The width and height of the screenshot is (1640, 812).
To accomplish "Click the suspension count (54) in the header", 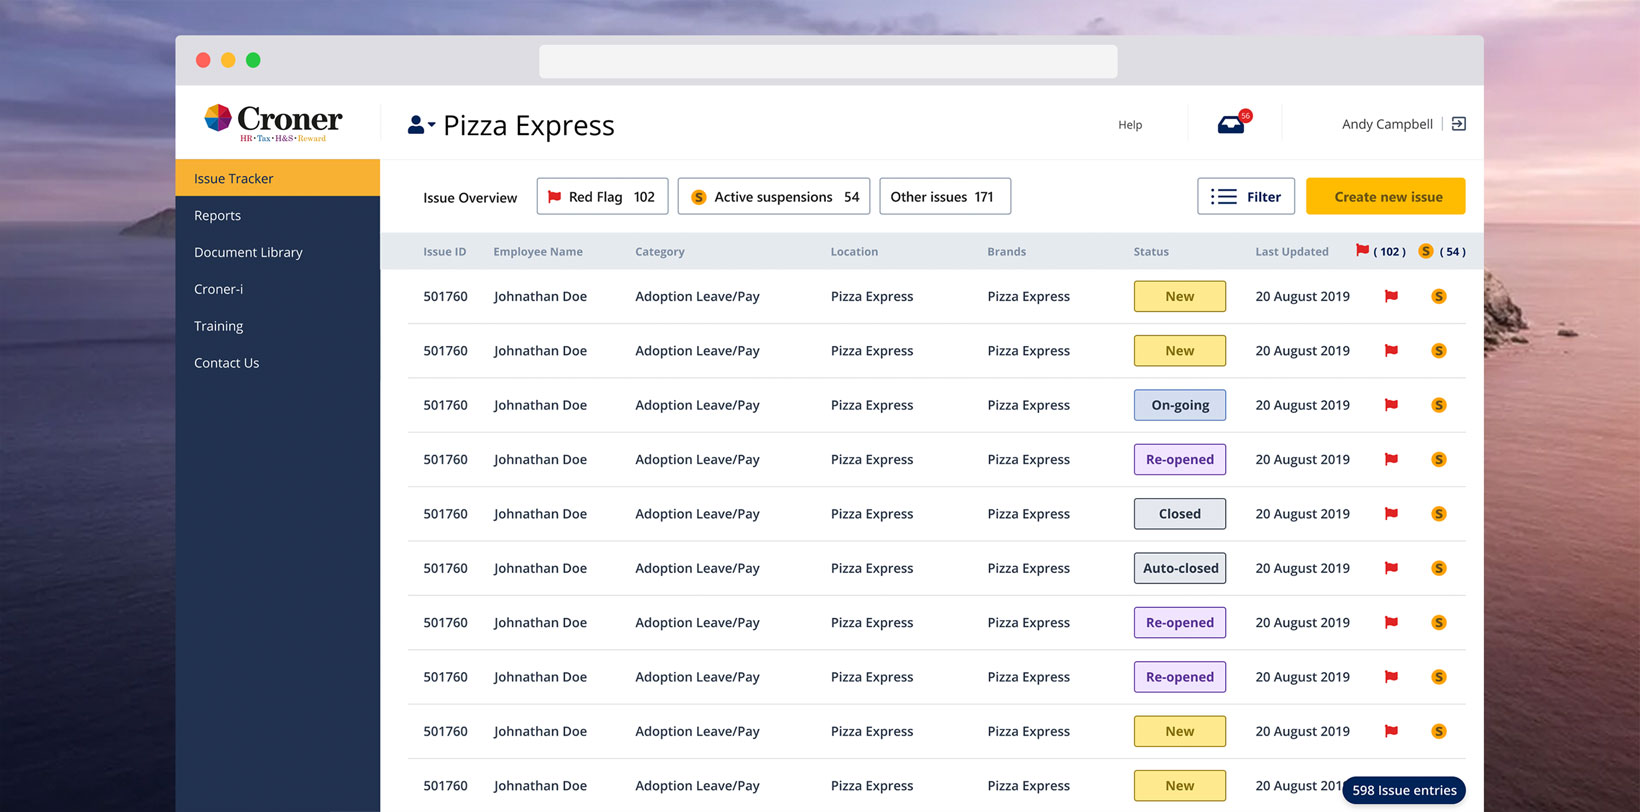I will click(x=1453, y=252).
